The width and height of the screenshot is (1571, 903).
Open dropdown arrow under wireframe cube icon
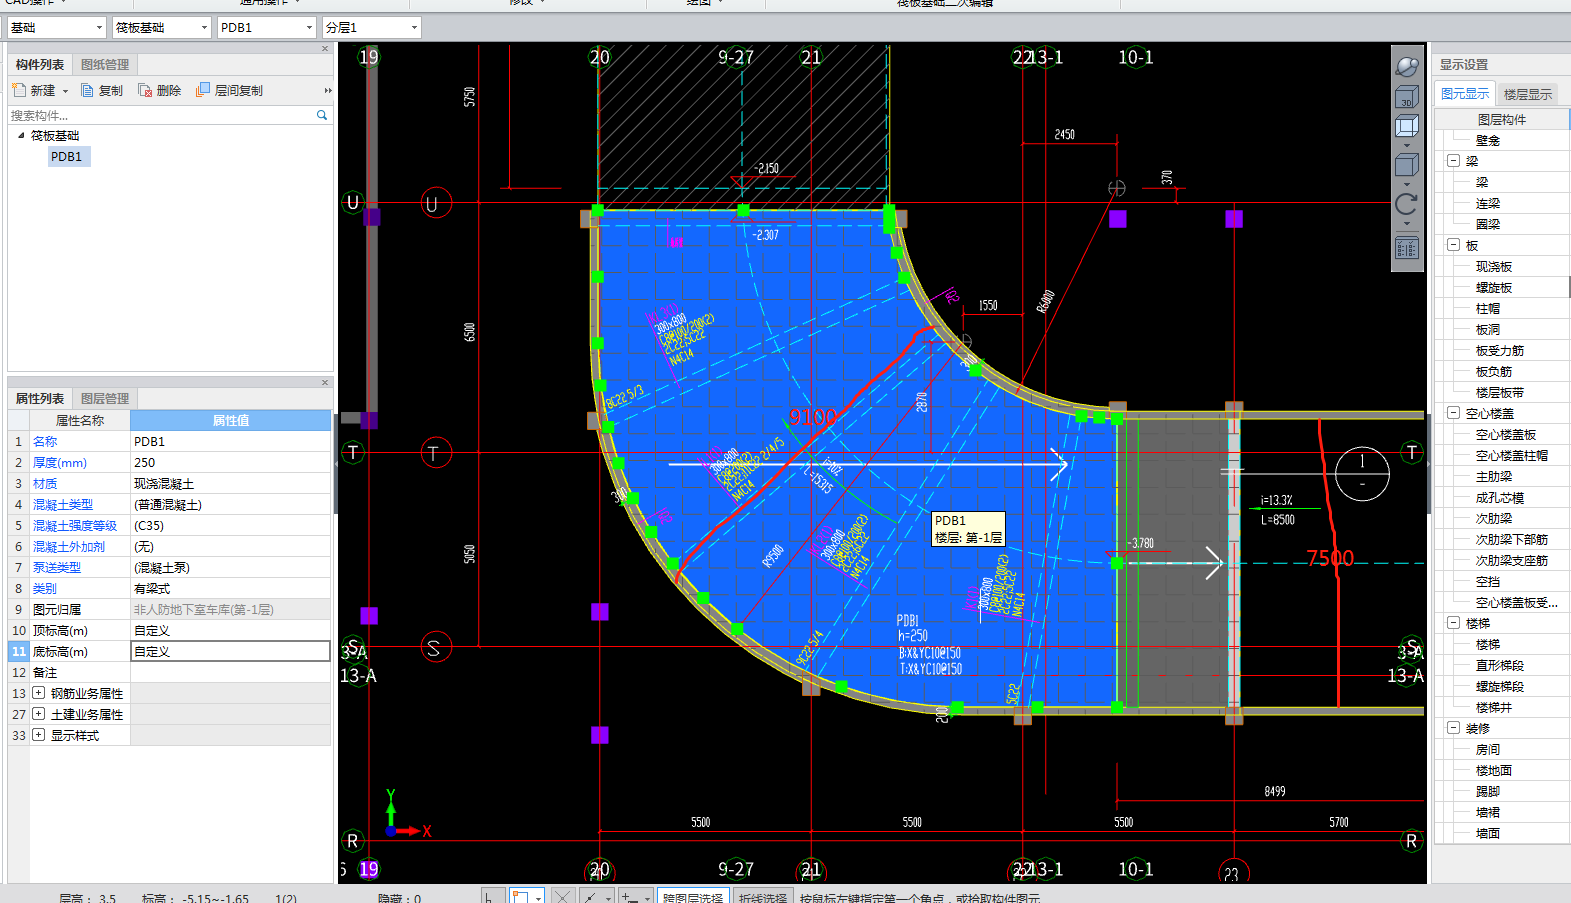[1407, 145]
